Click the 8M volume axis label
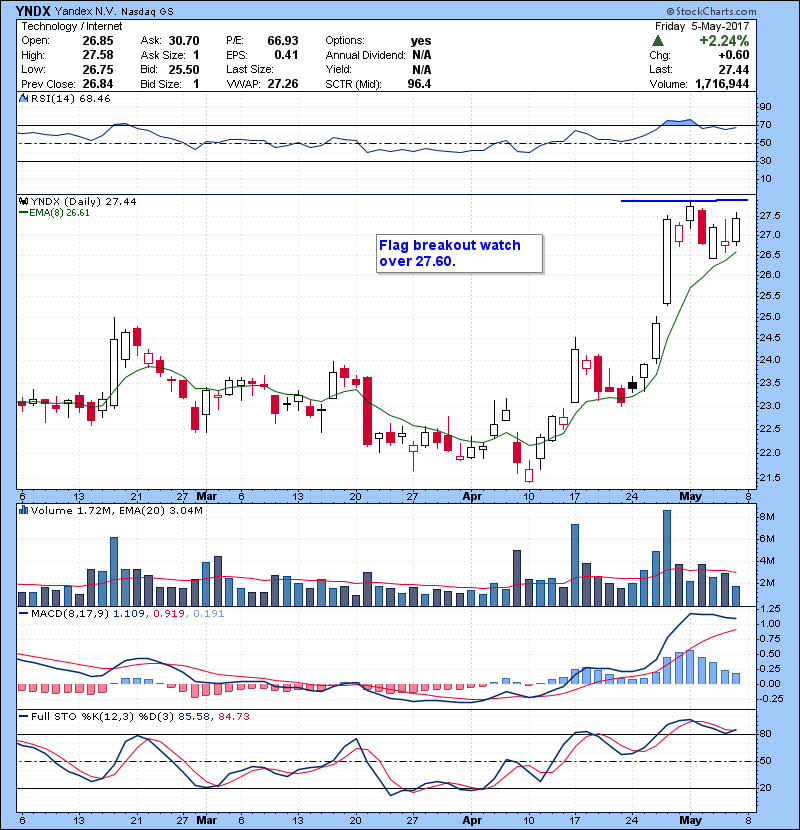The width and height of the screenshot is (800, 830). pyautogui.click(x=768, y=517)
